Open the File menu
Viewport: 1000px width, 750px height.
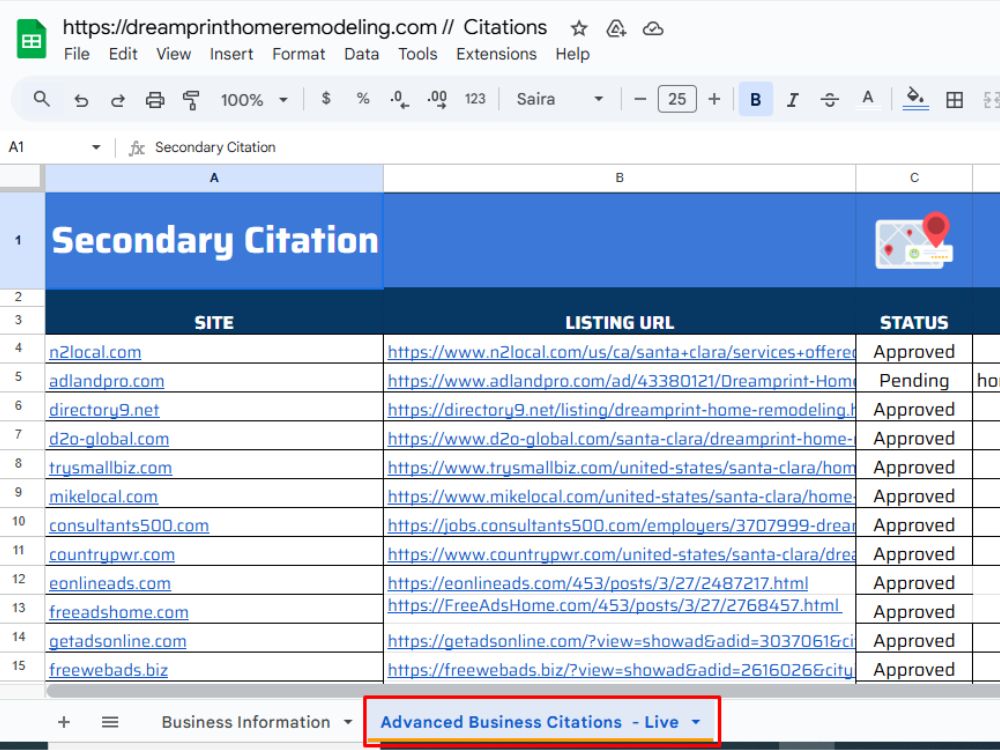pyautogui.click(x=77, y=54)
